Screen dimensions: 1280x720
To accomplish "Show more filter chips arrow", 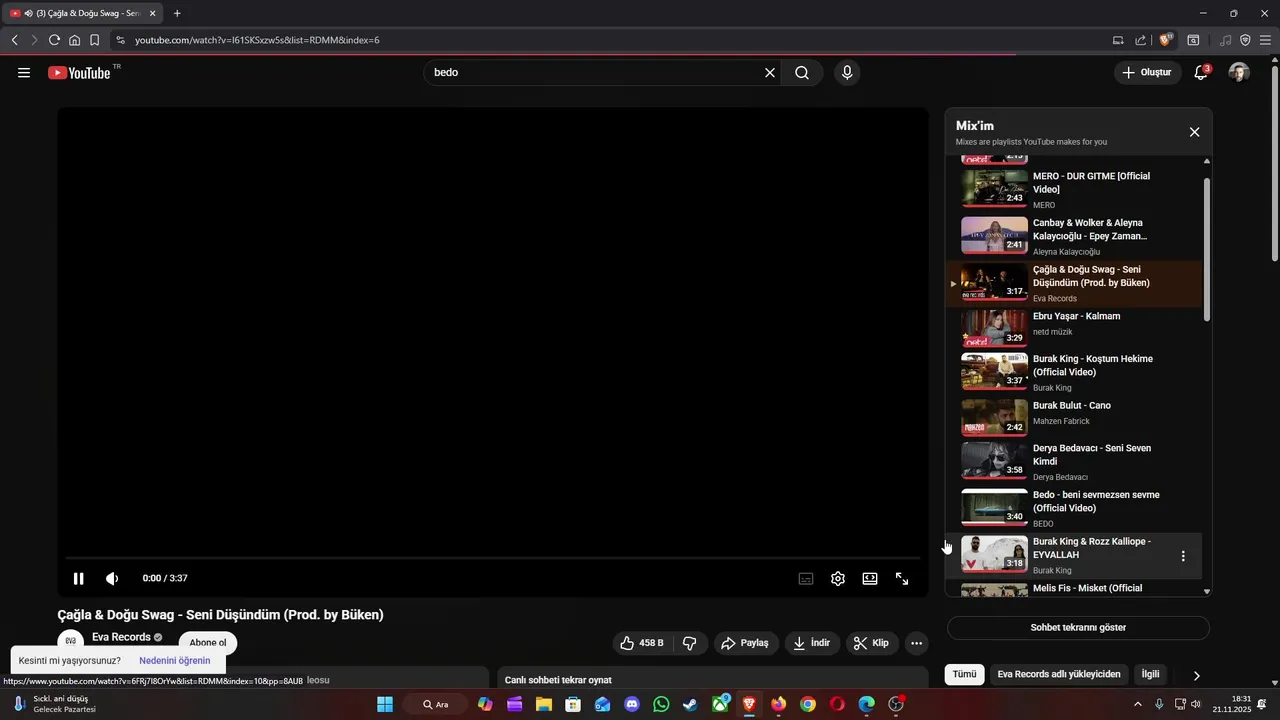I will 1196,676.
